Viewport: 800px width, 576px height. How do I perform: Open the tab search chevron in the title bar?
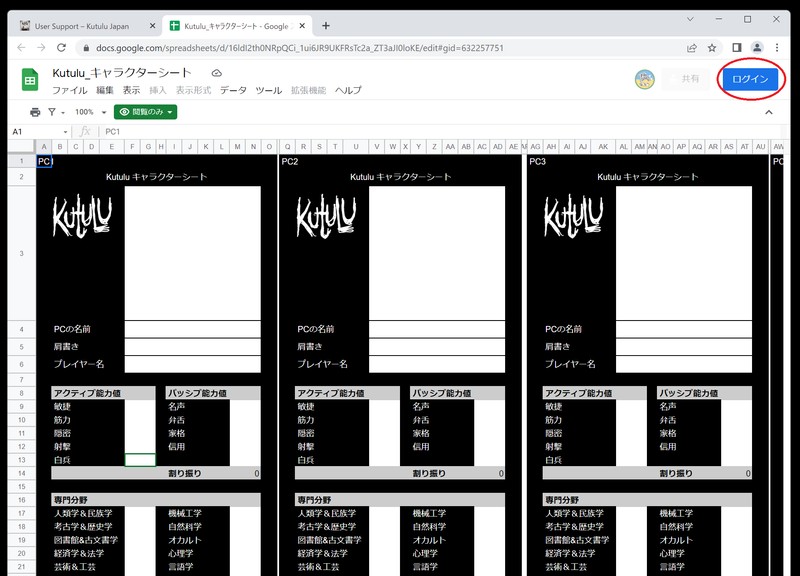coord(690,19)
